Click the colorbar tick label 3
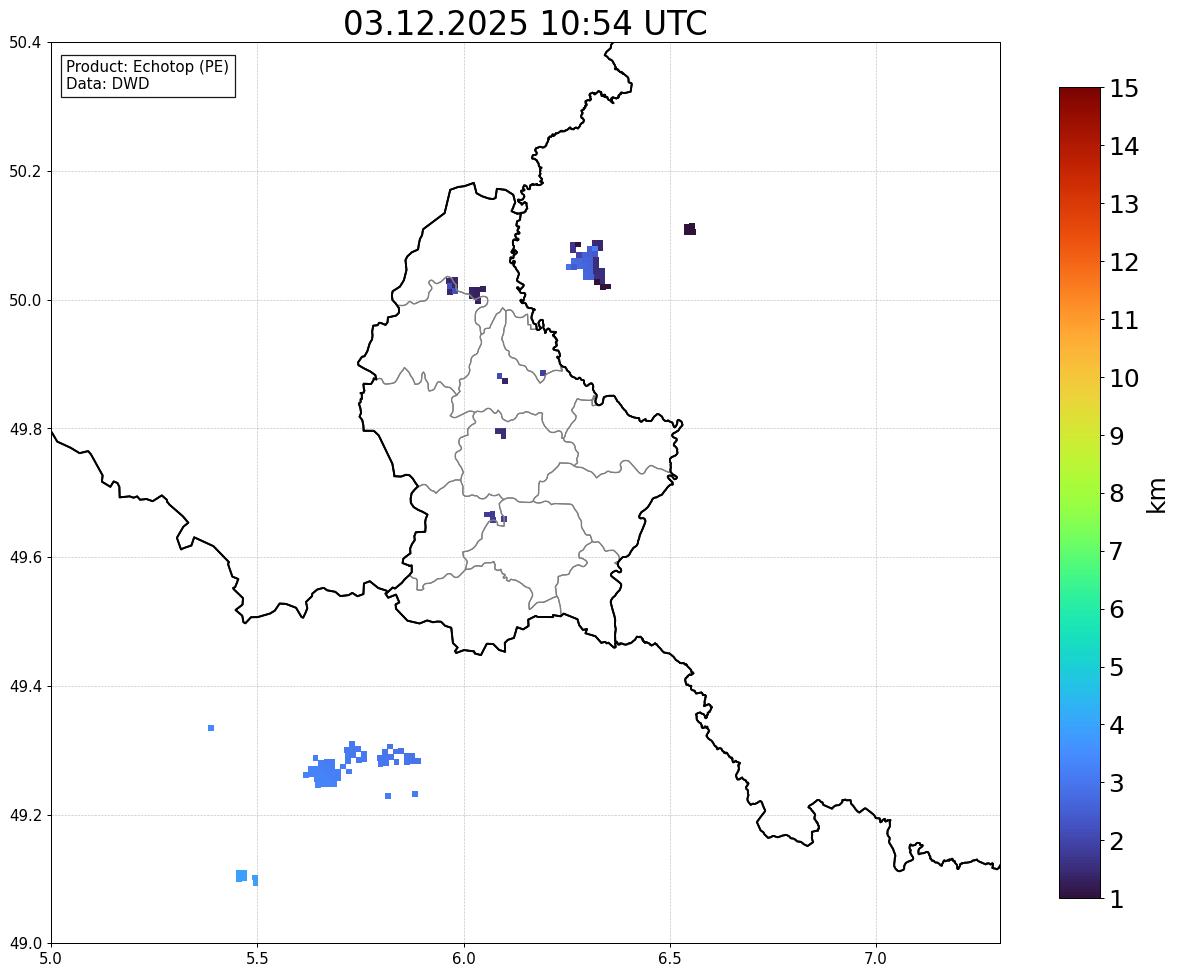The height and width of the screenshot is (976, 1178). point(1117,783)
